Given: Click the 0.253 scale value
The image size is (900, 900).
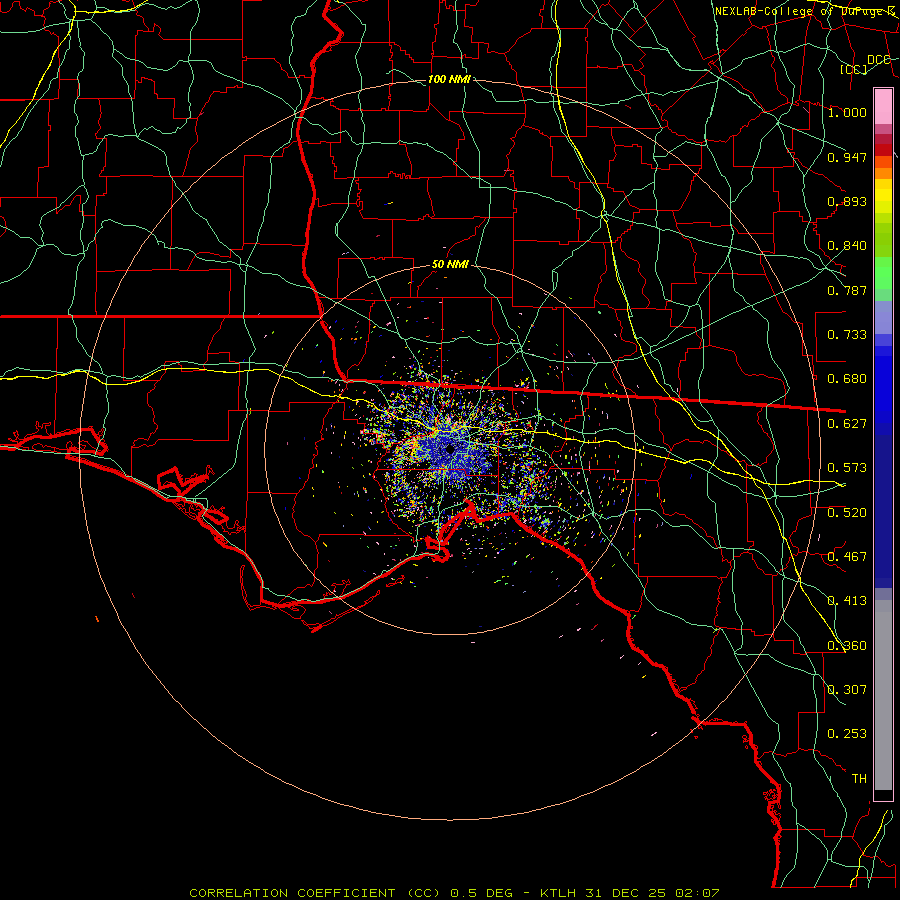Looking at the screenshot, I should click(847, 734).
